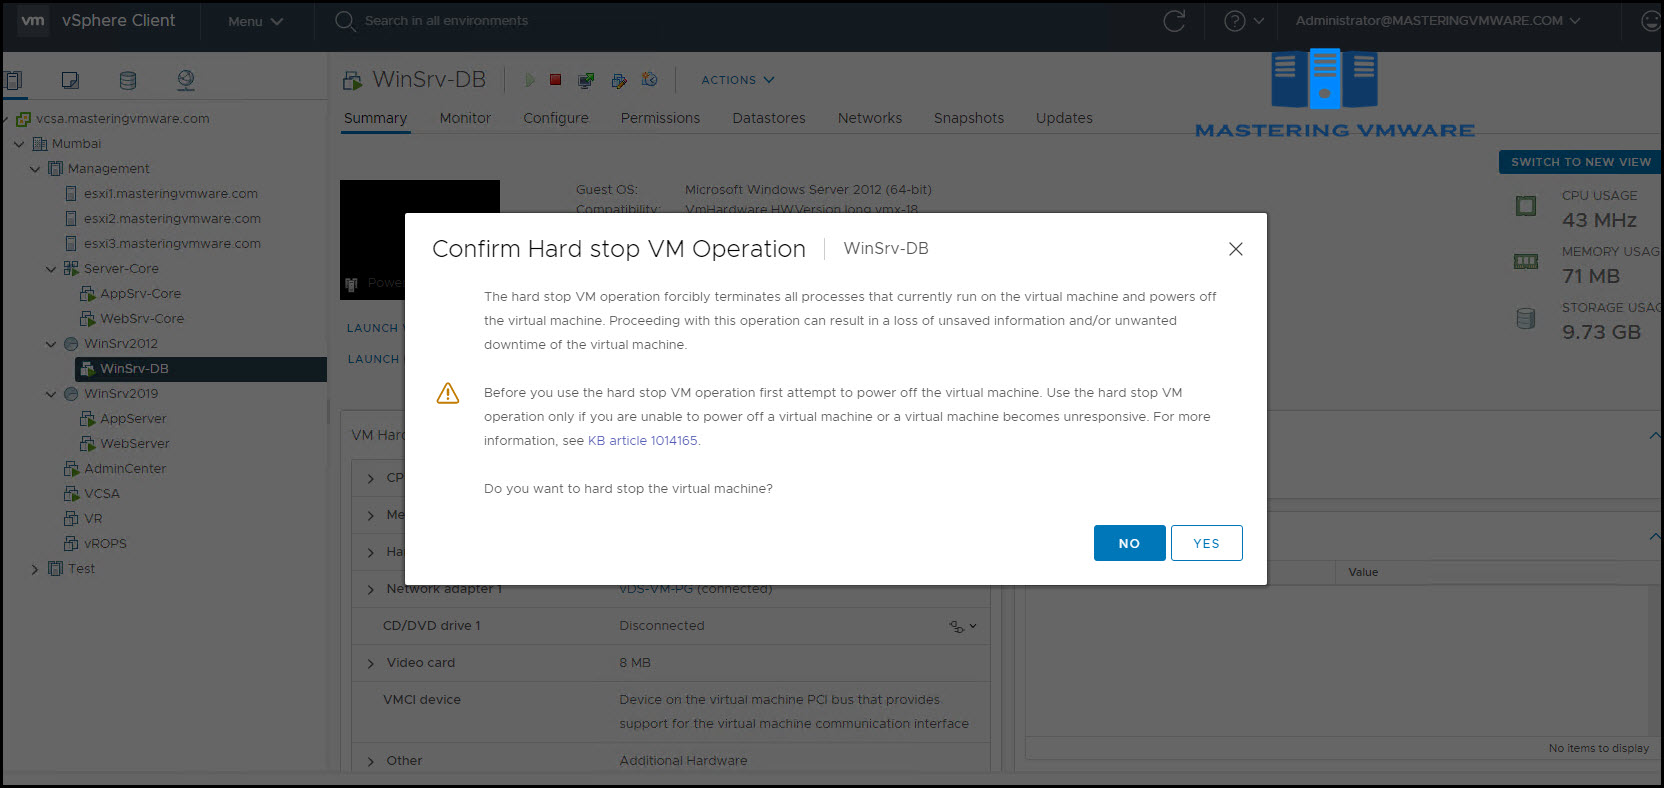The image size is (1664, 788).
Task: Click the Launch console monitor icon
Action: (x=586, y=80)
